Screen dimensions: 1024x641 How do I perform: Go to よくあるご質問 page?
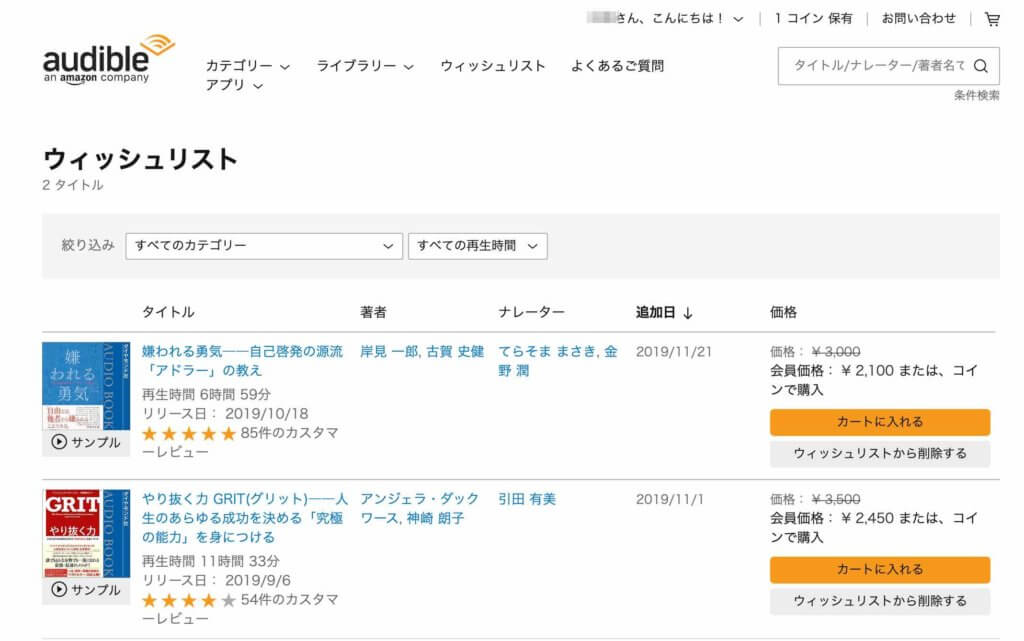(617, 66)
